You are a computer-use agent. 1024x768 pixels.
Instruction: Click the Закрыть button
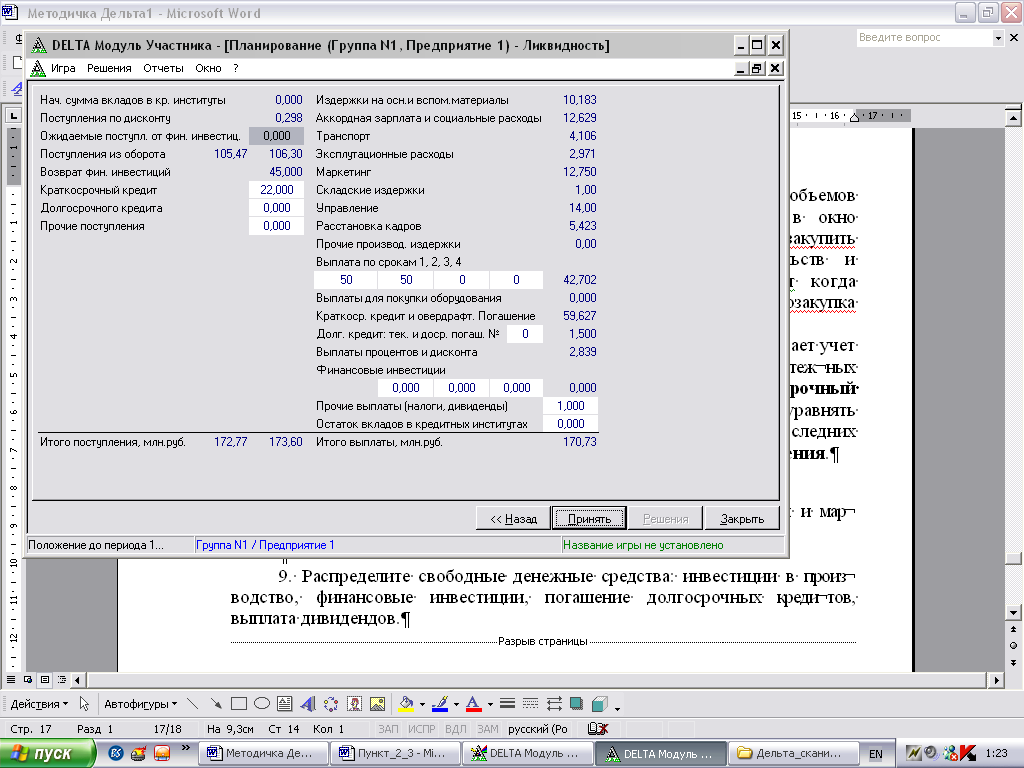tap(742, 519)
